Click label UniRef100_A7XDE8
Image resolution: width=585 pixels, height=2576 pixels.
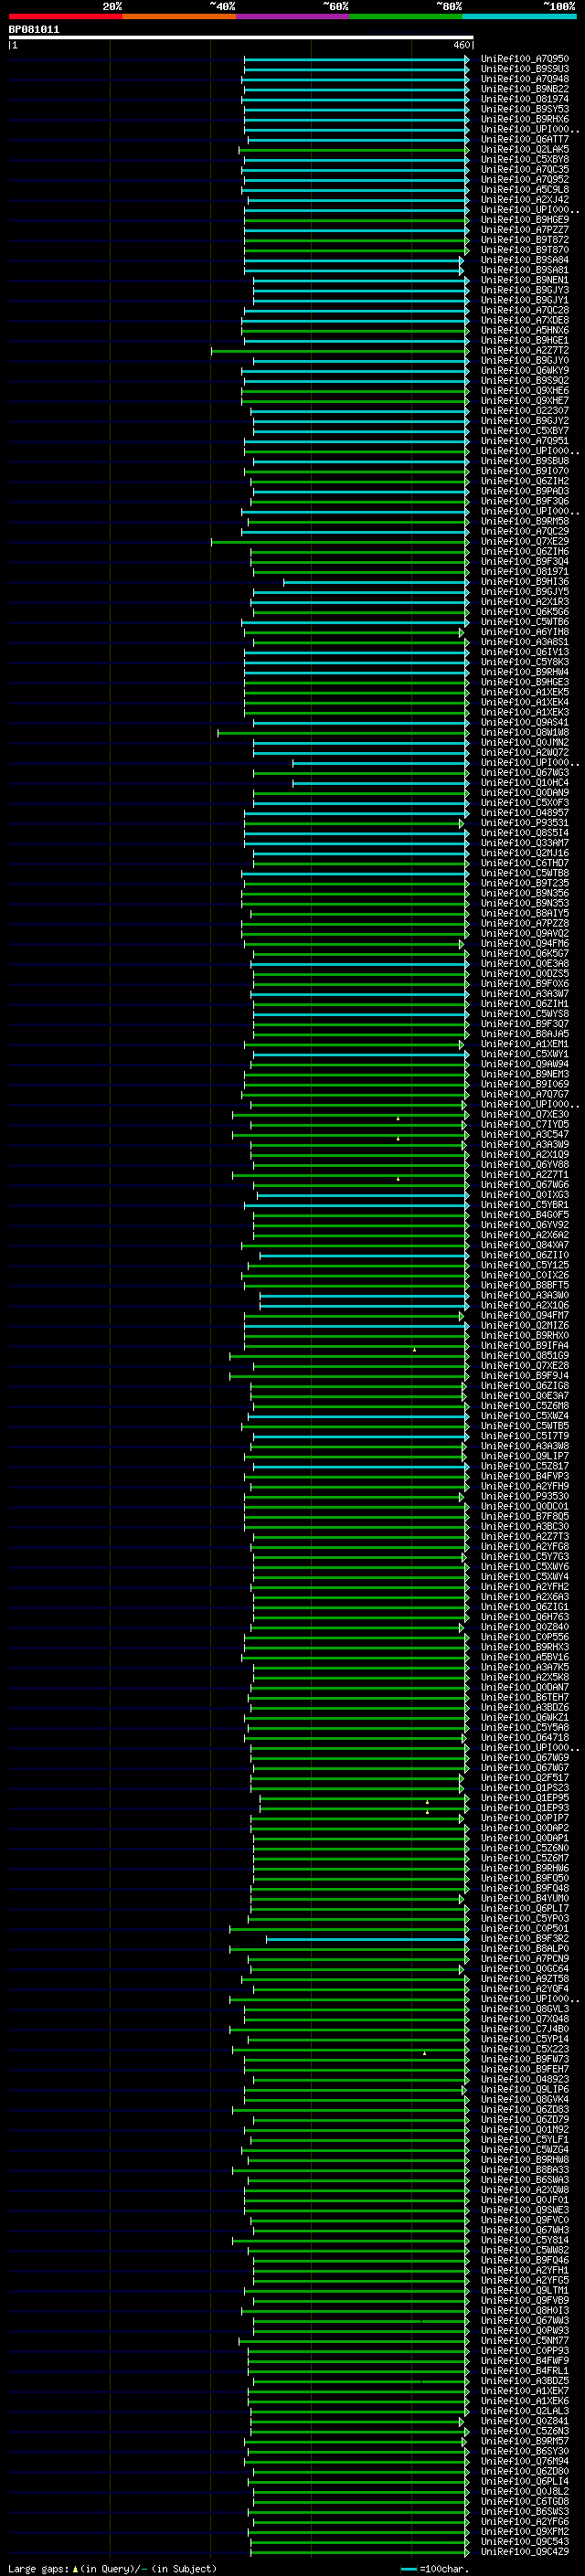click(x=524, y=320)
